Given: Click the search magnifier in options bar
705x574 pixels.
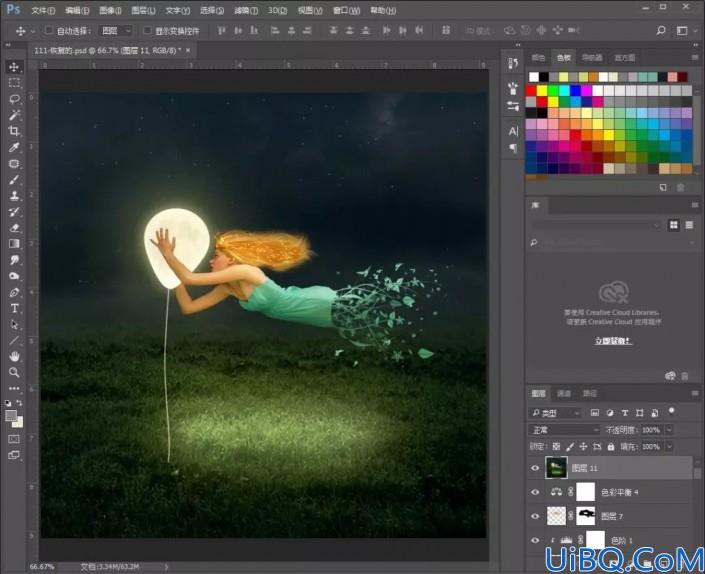Looking at the screenshot, I should 660,31.
